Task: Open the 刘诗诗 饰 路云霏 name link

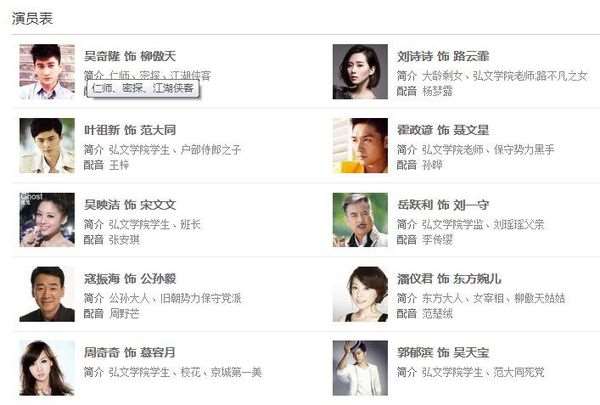Action: 443,56
